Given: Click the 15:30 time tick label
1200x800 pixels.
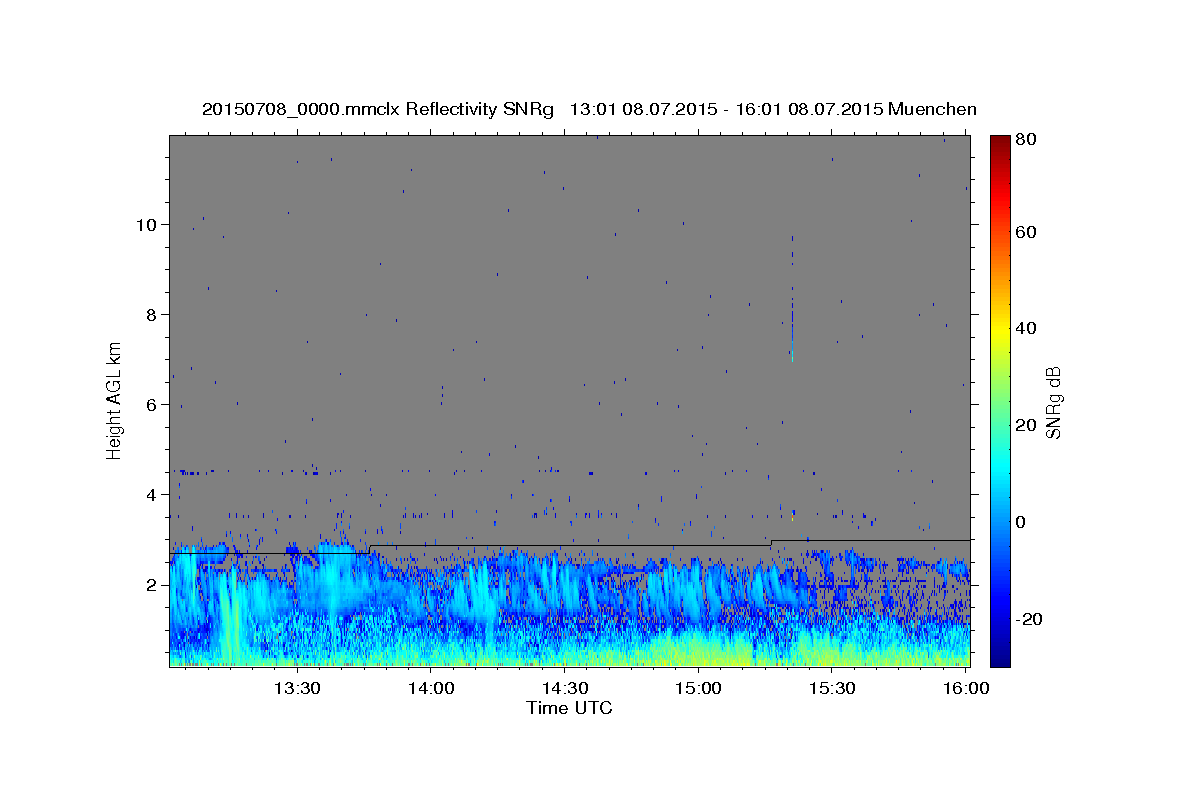Looking at the screenshot, I should [831, 689].
